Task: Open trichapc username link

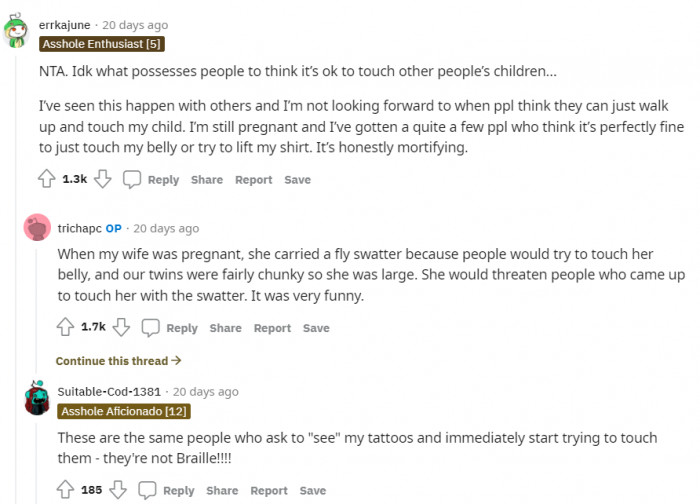Action: click(79, 228)
